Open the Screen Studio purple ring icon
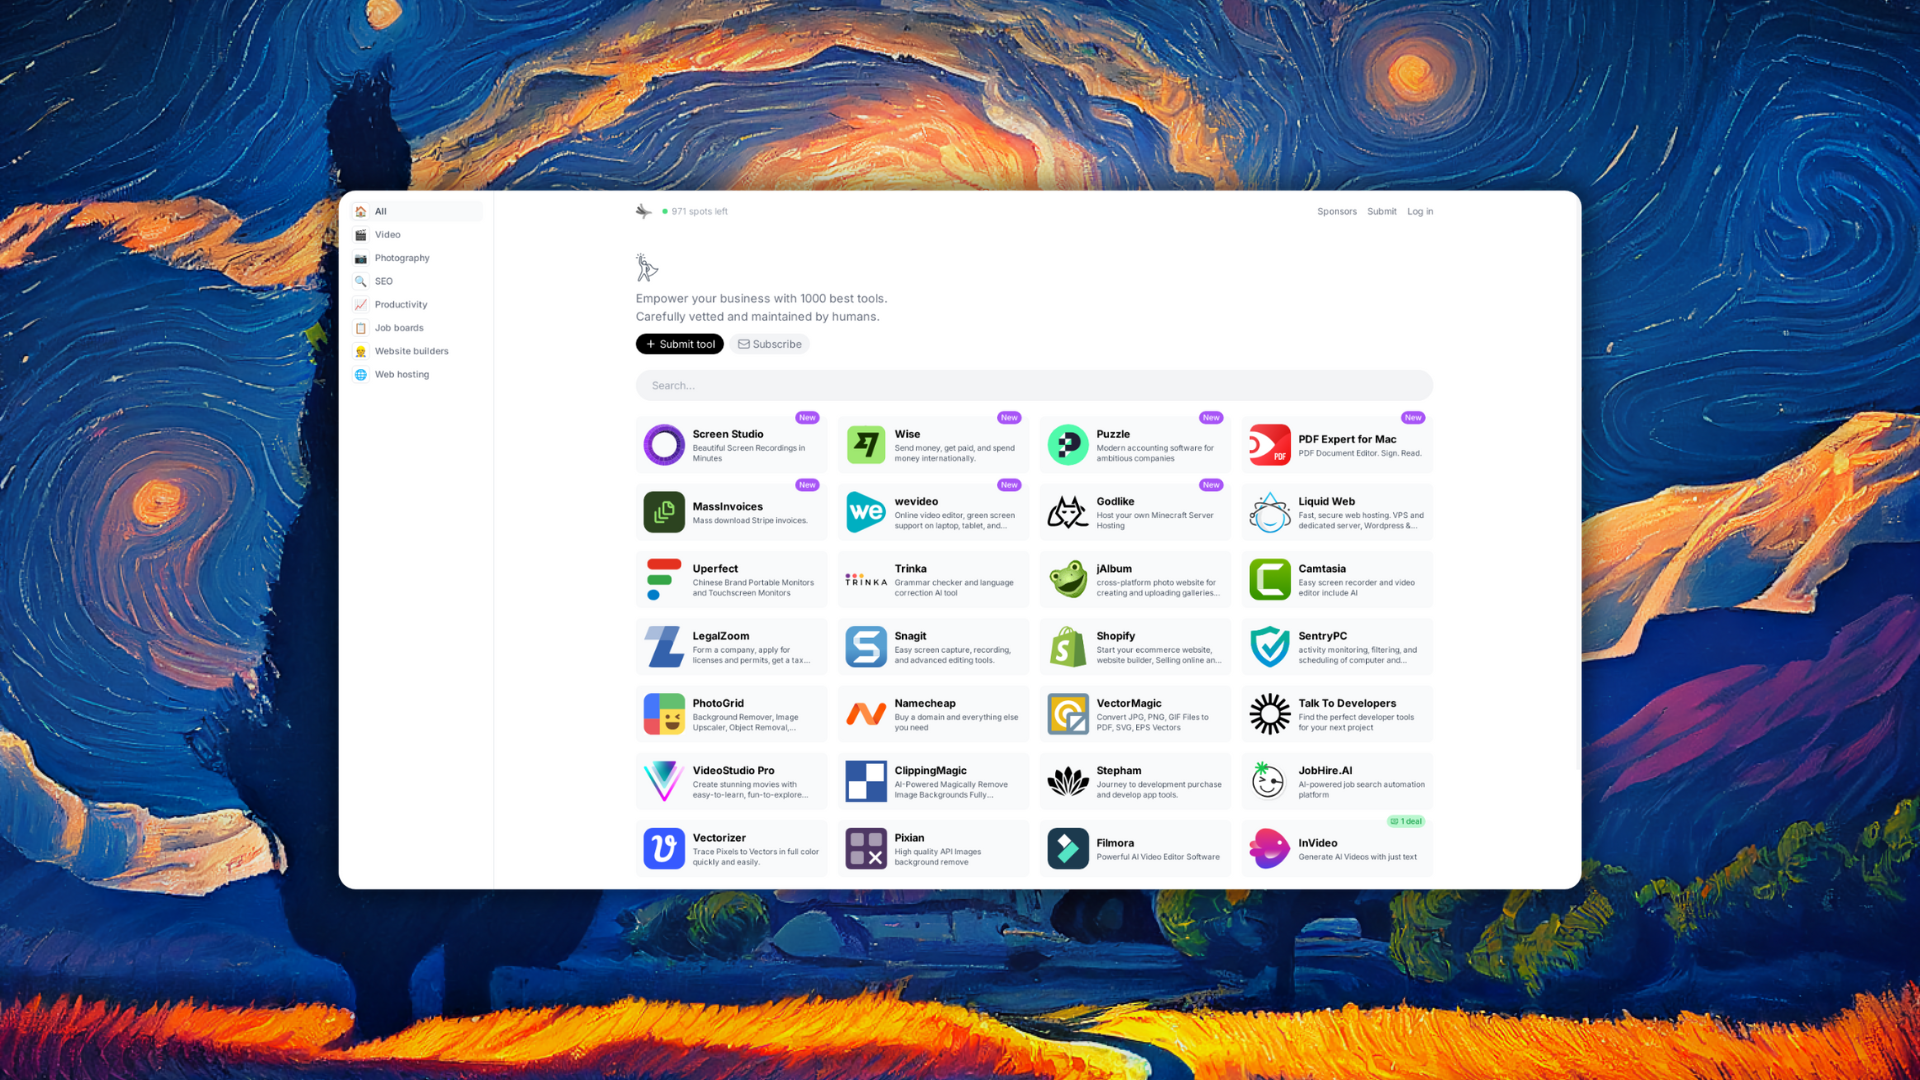 pos(664,445)
